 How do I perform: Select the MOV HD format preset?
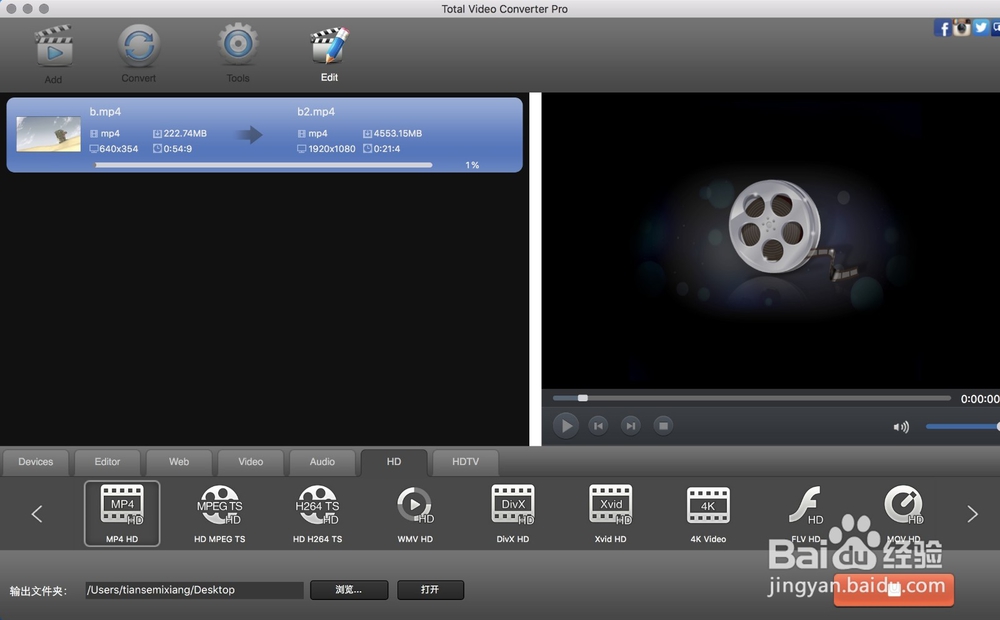pyautogui.click(x=904, y=513)
